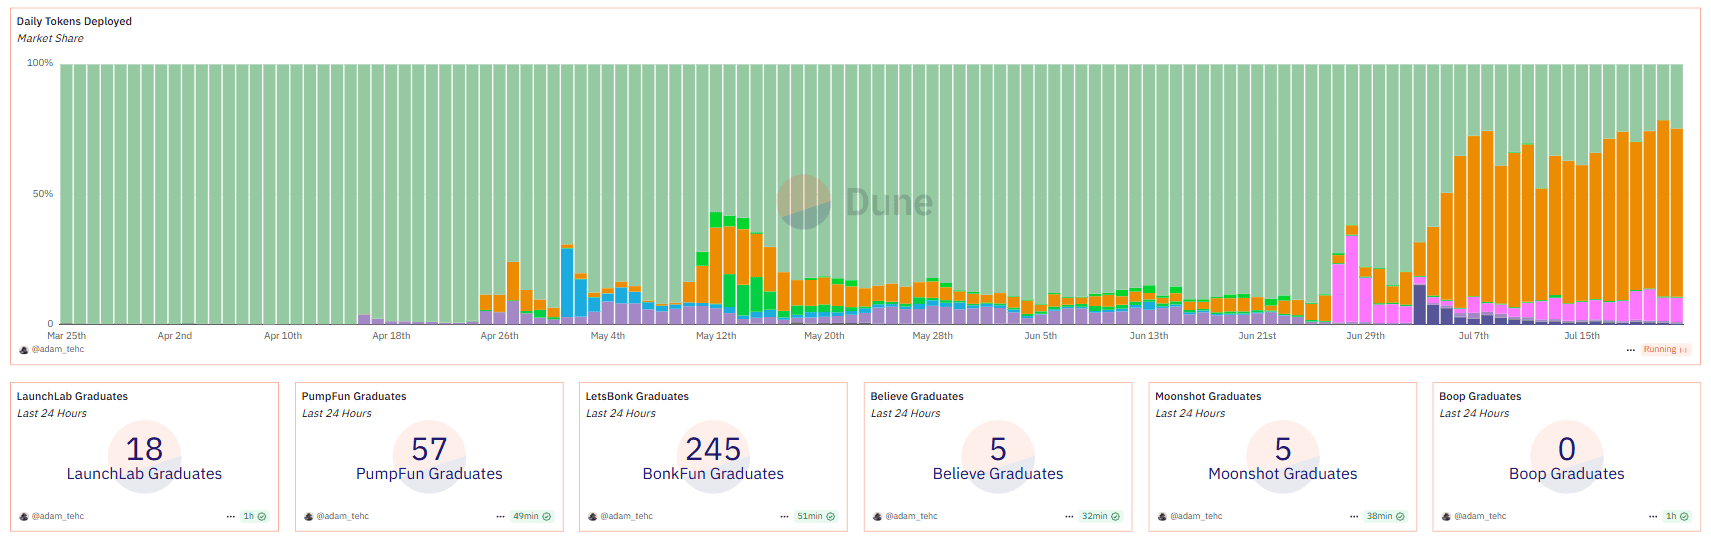This screenshot has width=1711, height=546.
Task: Click the 38min freshness badge on Moonshot card
Action: [x=1385, y=517]
